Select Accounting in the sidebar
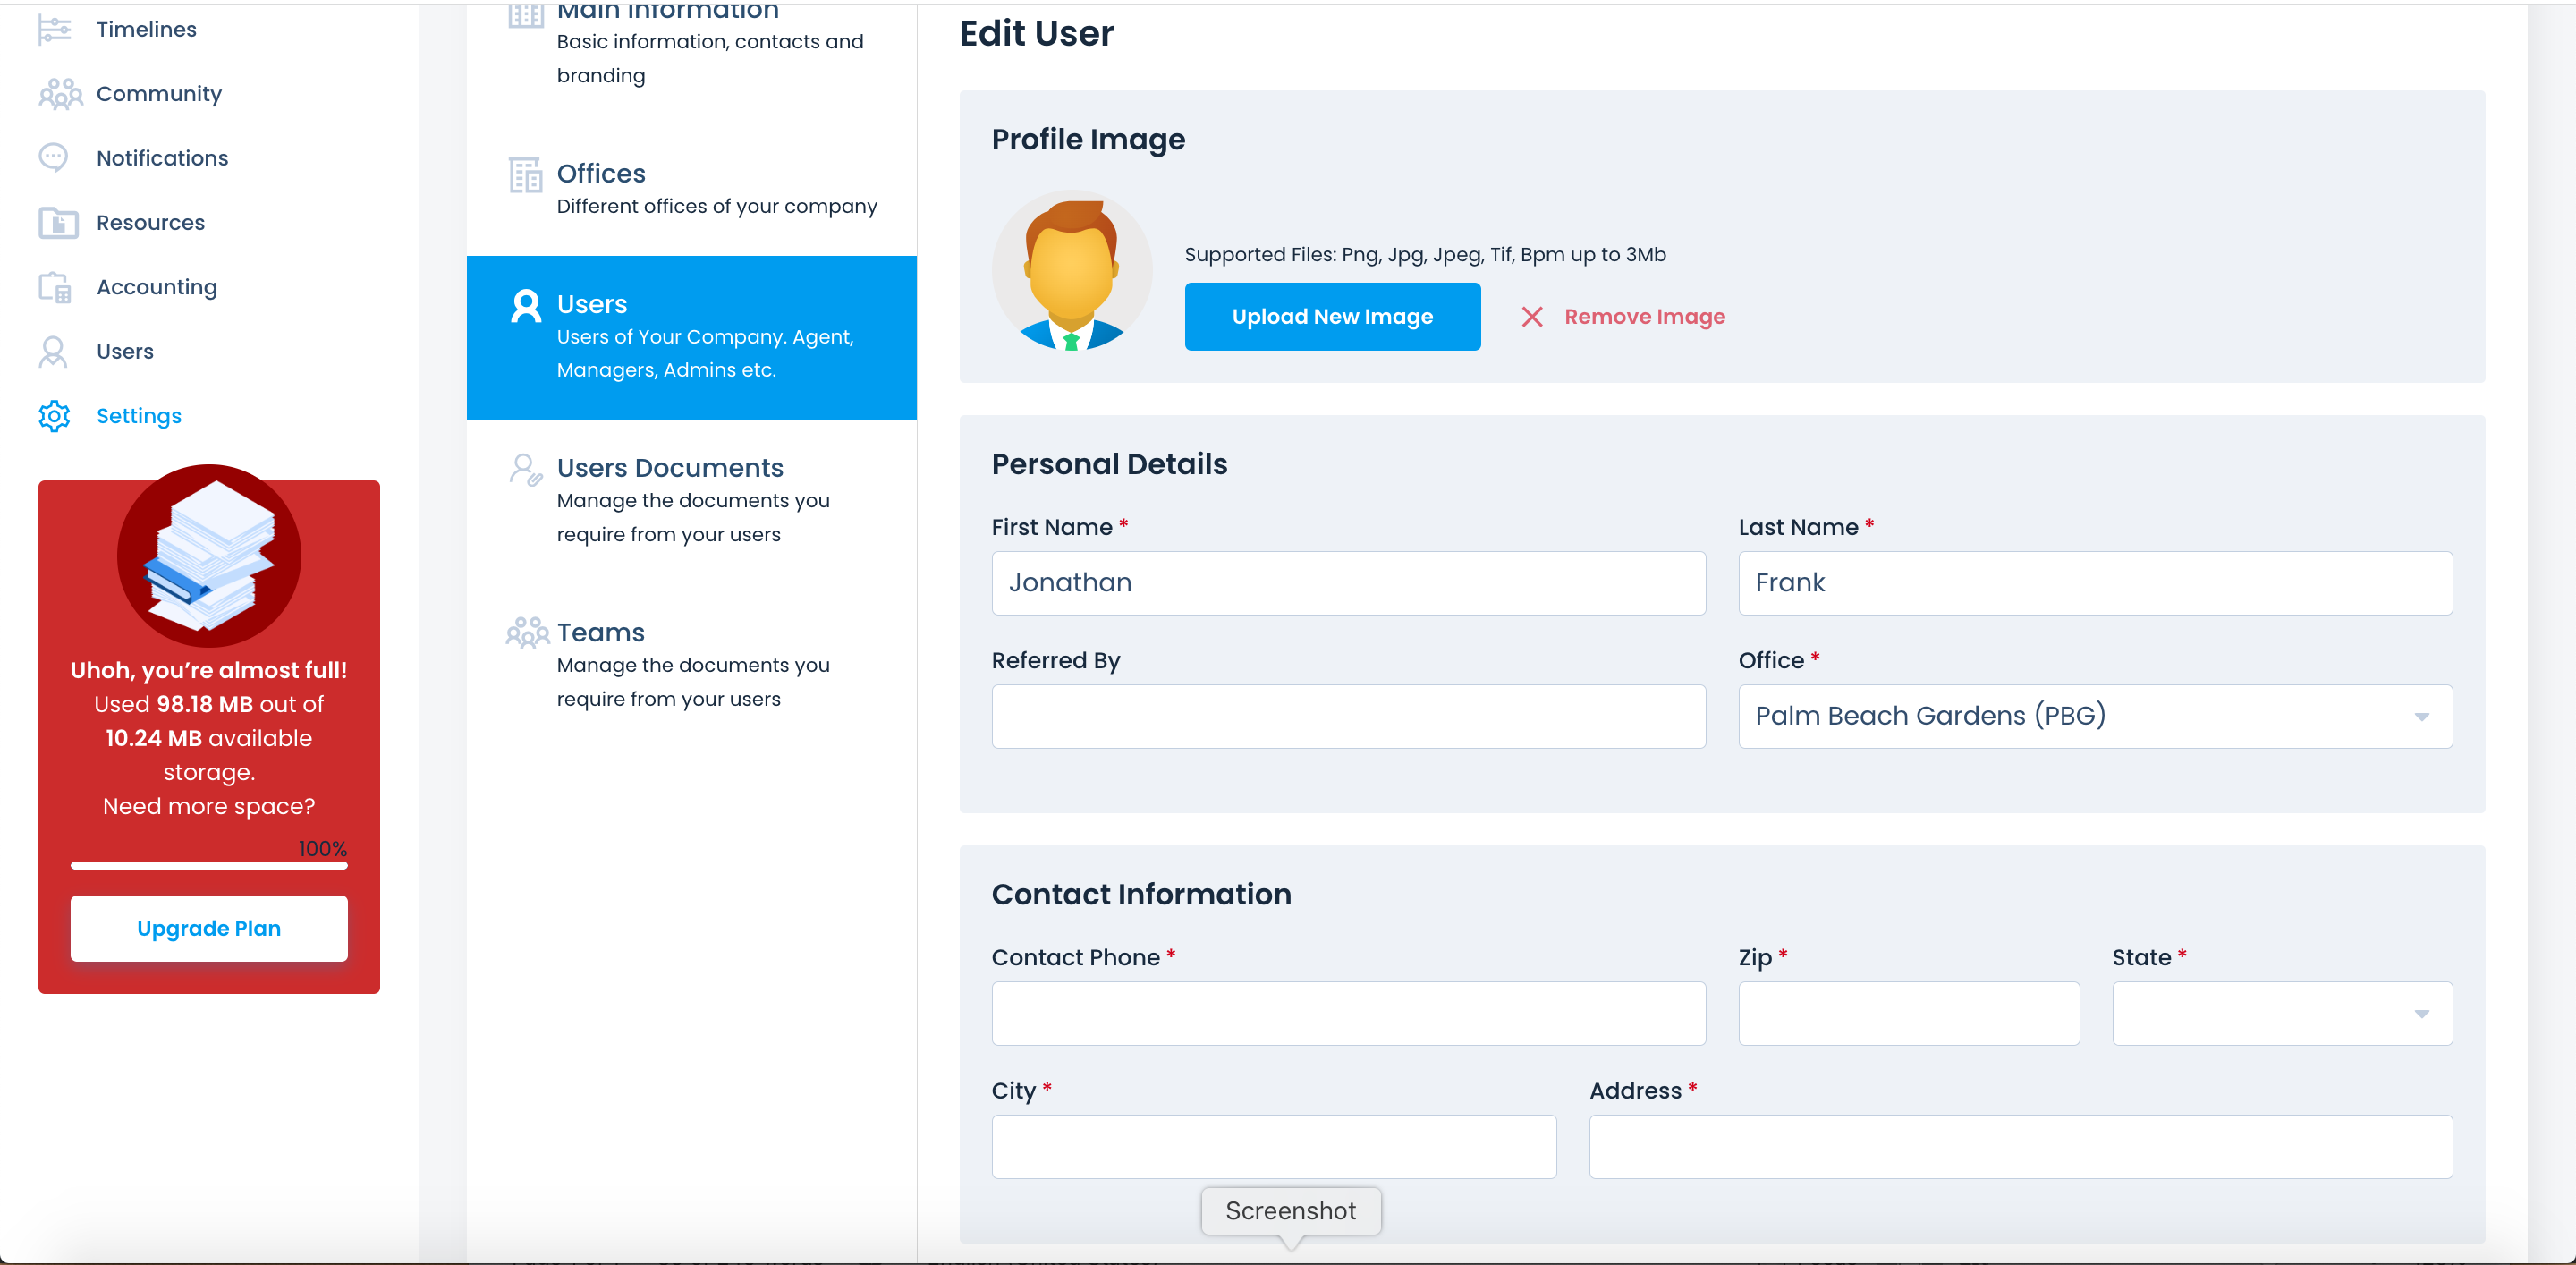 click(156, 287)
